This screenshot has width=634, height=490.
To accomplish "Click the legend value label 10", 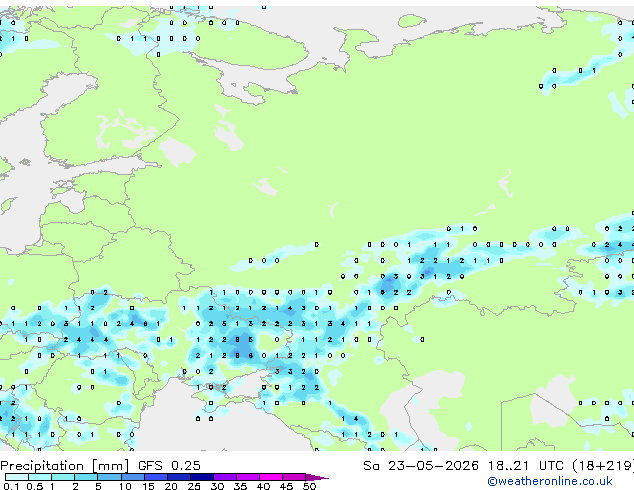I will pyautogui.click(x=125, y=486).
